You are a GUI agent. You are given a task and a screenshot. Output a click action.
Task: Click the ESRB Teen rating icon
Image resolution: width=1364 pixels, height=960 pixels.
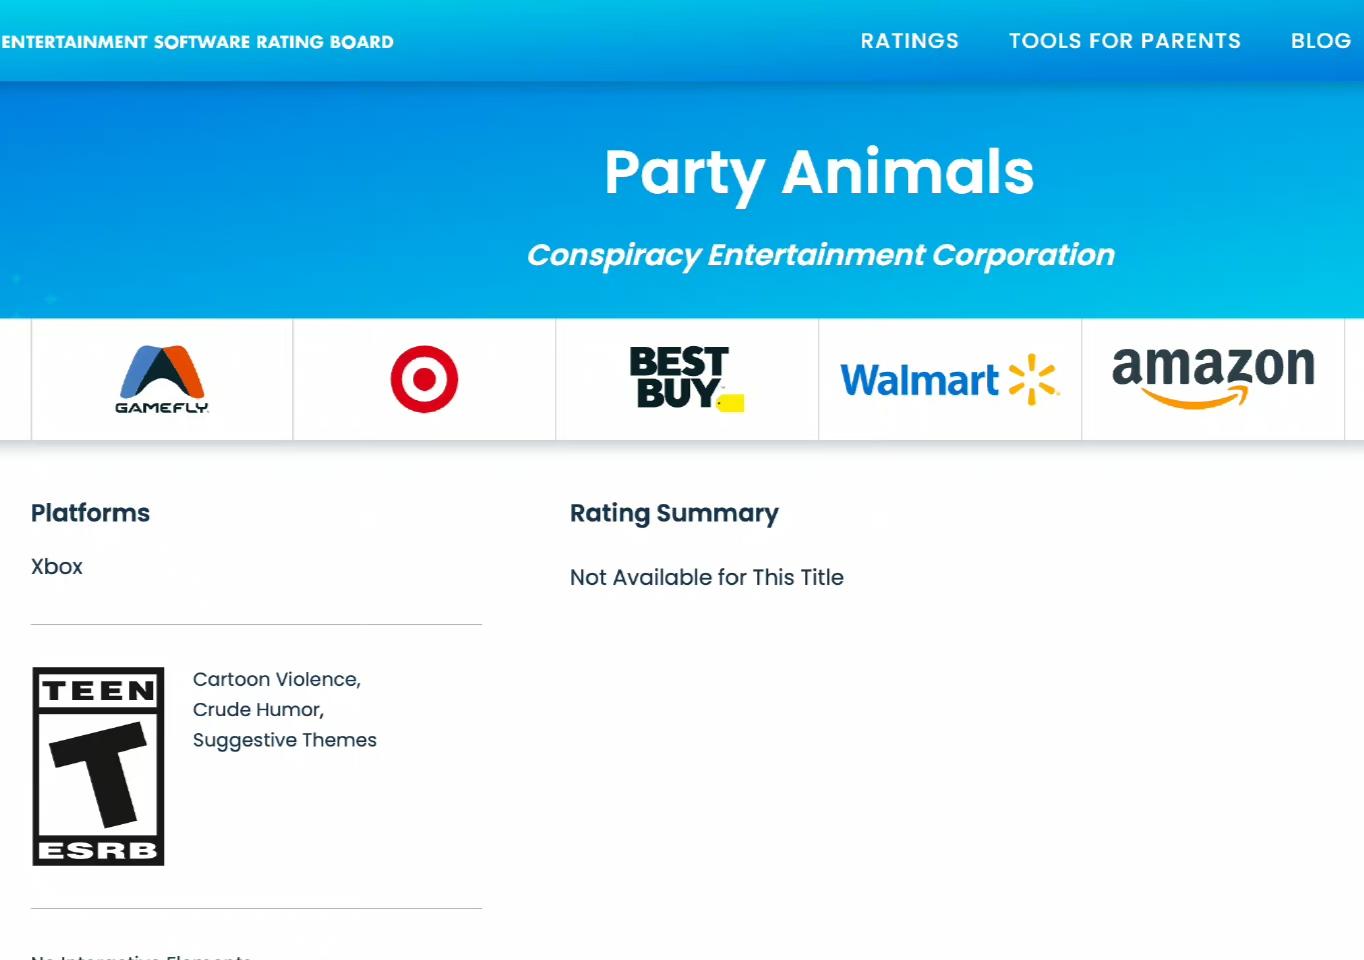coord(98,766)
